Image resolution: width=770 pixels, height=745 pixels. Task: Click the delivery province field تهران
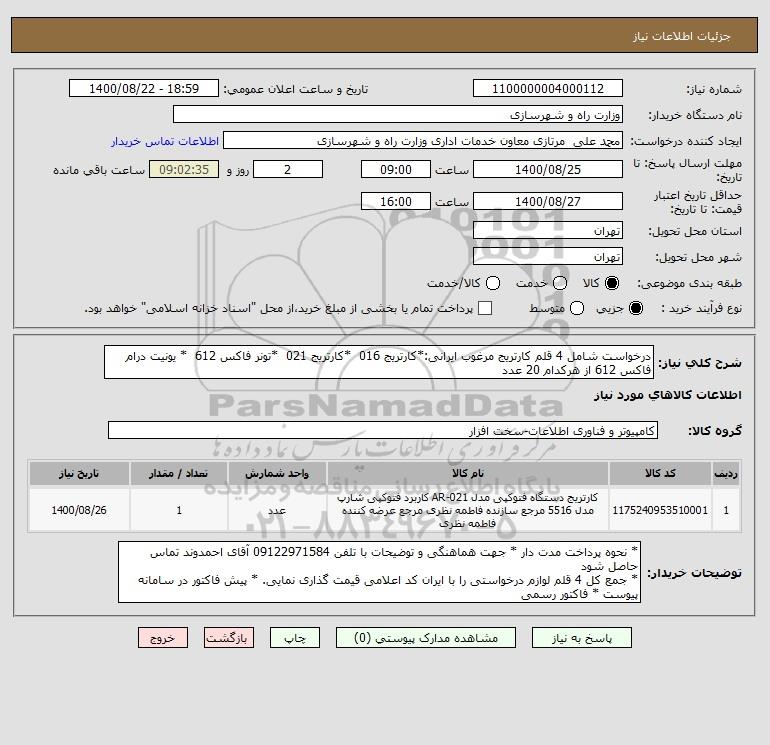click(x=548, y=231)
